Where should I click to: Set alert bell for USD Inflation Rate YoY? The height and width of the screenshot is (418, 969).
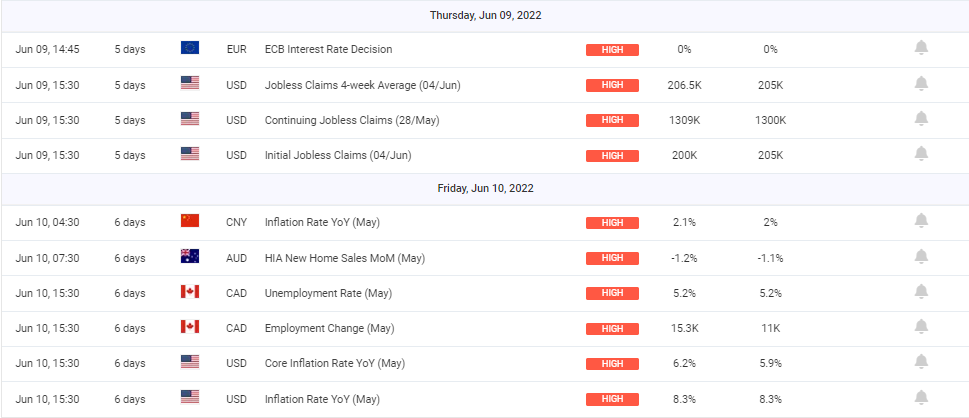click(x=921, y=397)
